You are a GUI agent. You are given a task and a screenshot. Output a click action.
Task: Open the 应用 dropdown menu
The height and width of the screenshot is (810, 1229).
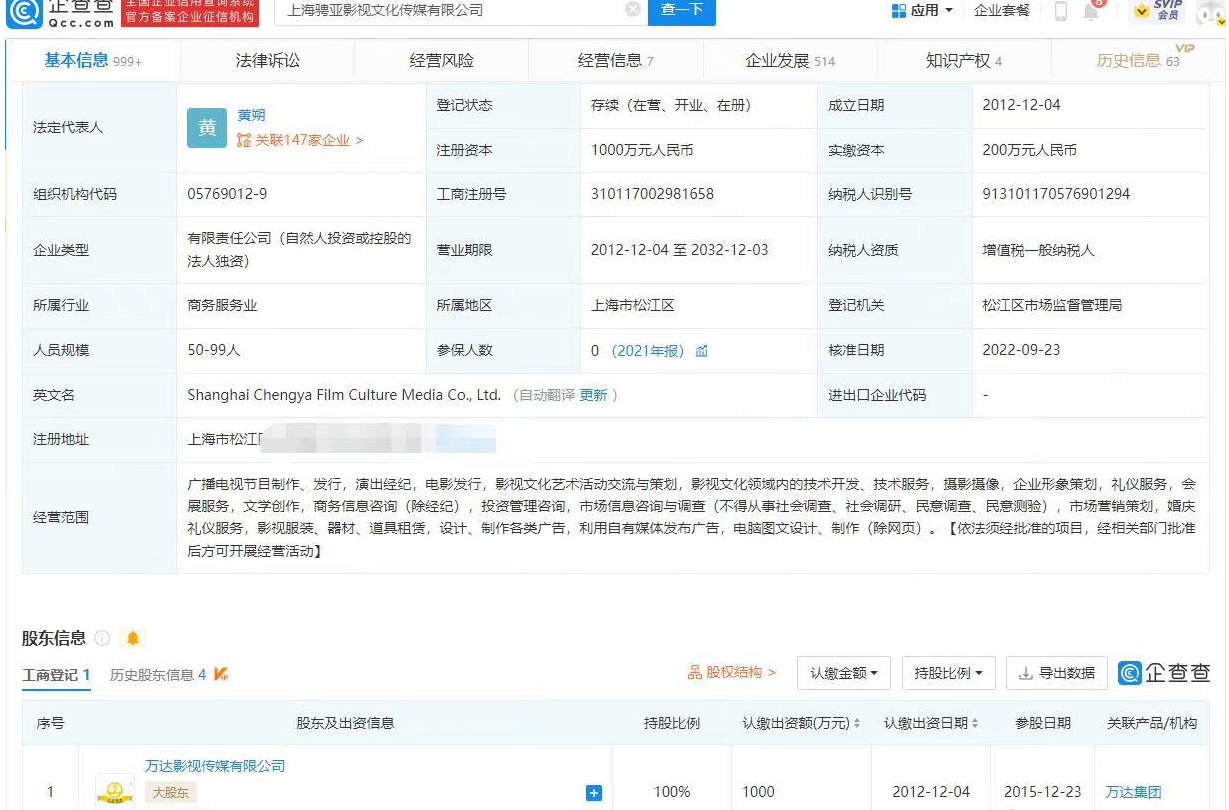pyautogui.click(x=922, y=12)
